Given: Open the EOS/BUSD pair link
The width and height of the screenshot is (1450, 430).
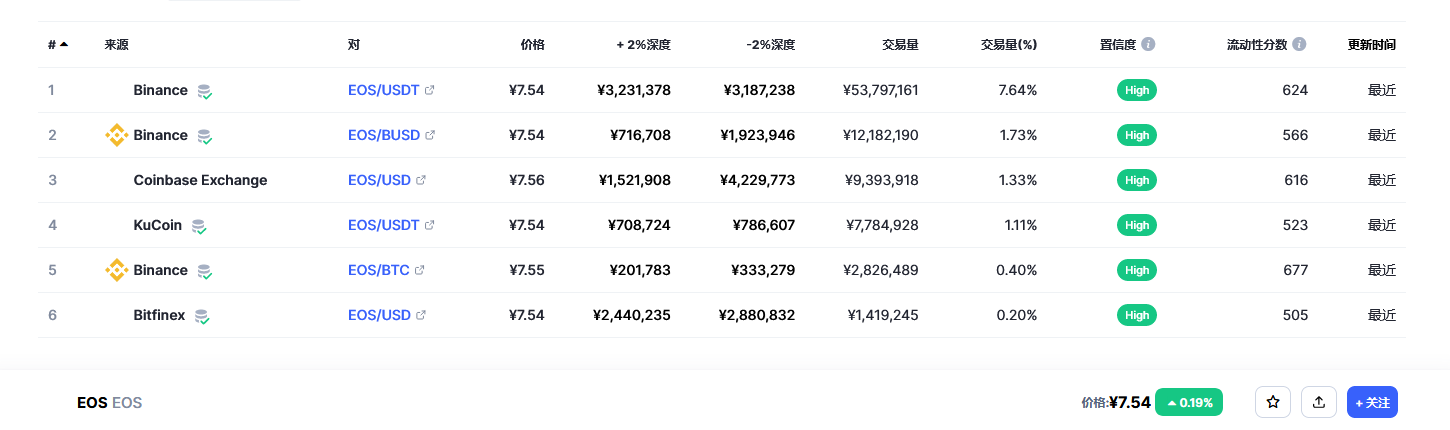Looking at the screenshot, I should [384, 135].
